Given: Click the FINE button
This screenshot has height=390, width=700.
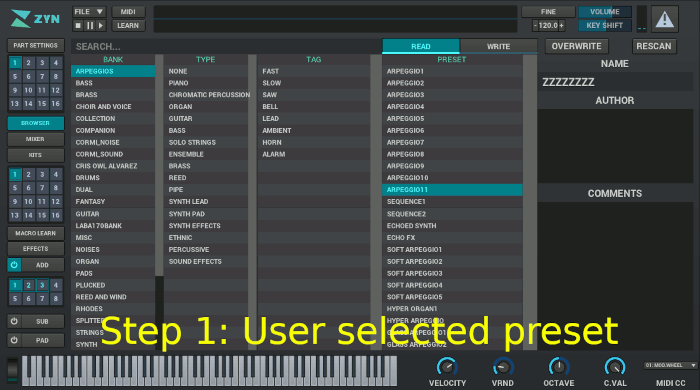Looking at the screenshot, I should click(548, 12).
